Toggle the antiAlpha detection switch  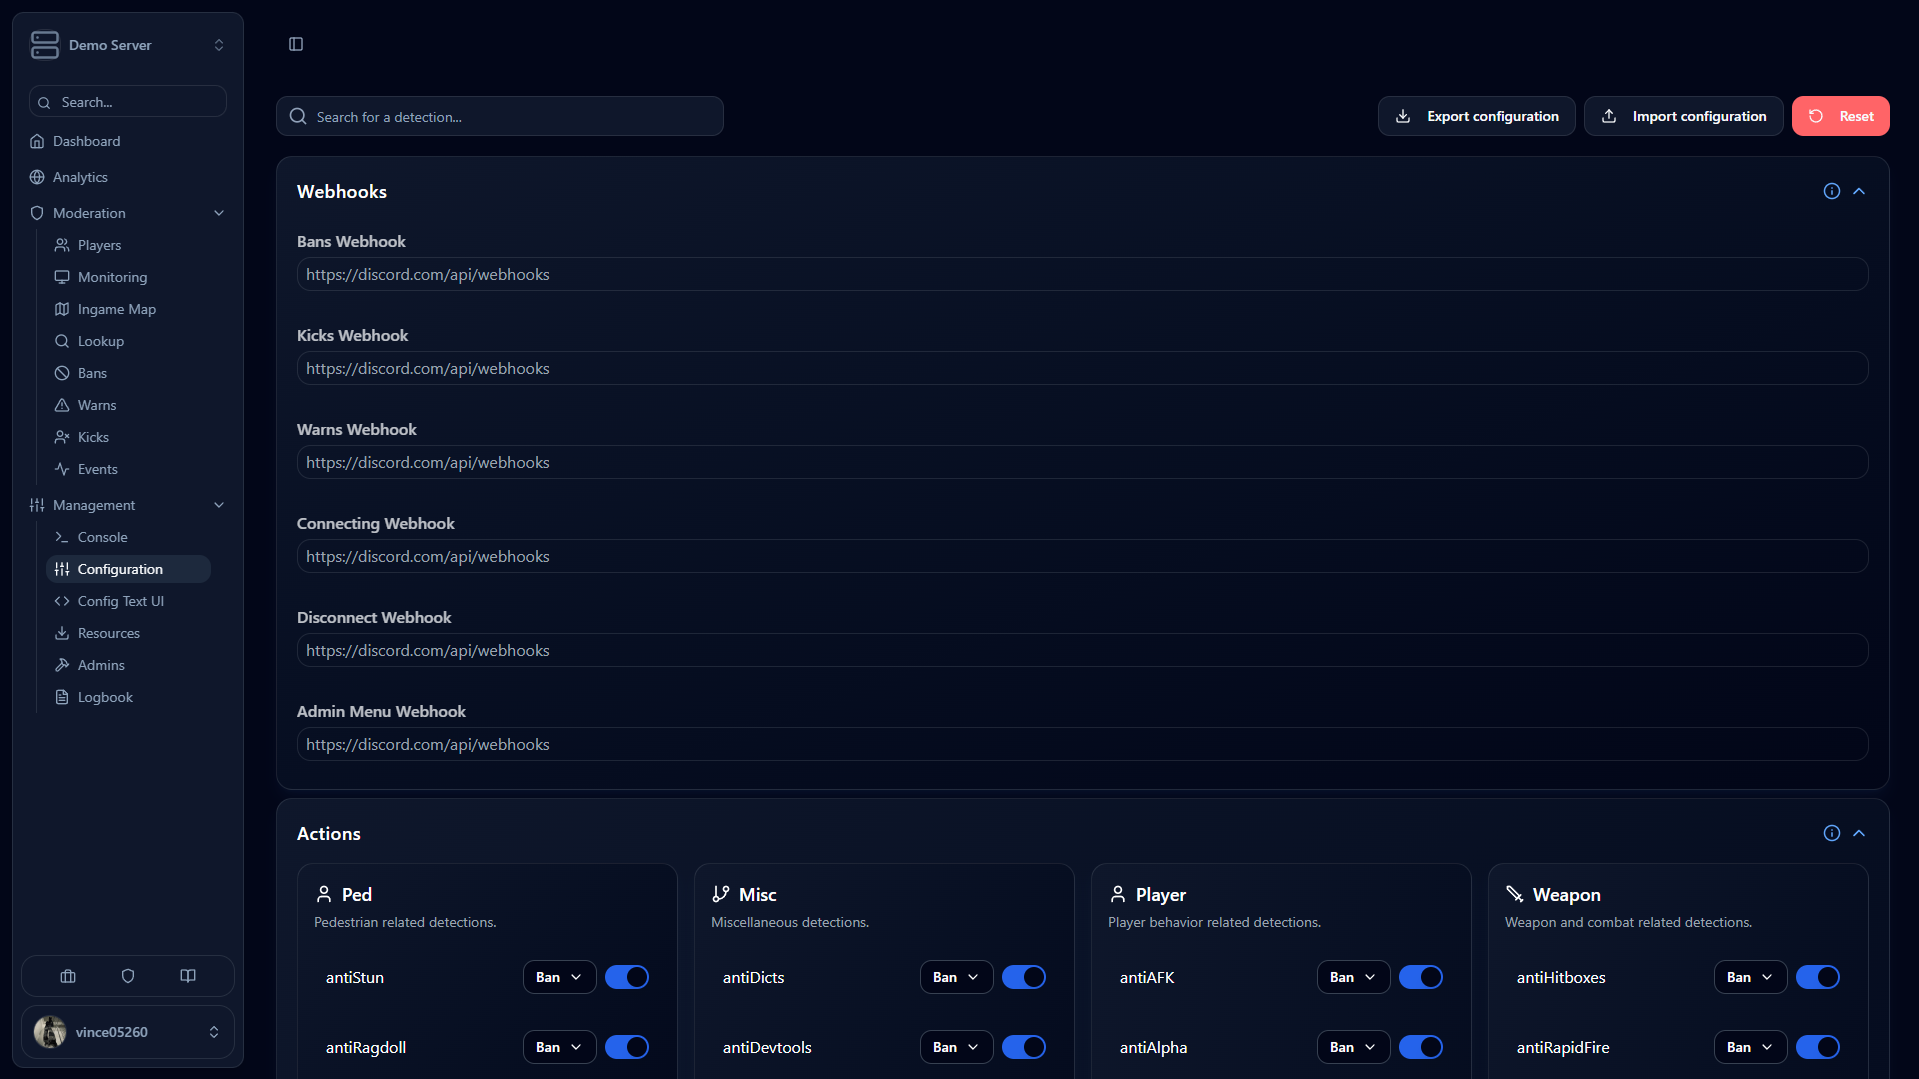(1421, 1047)
